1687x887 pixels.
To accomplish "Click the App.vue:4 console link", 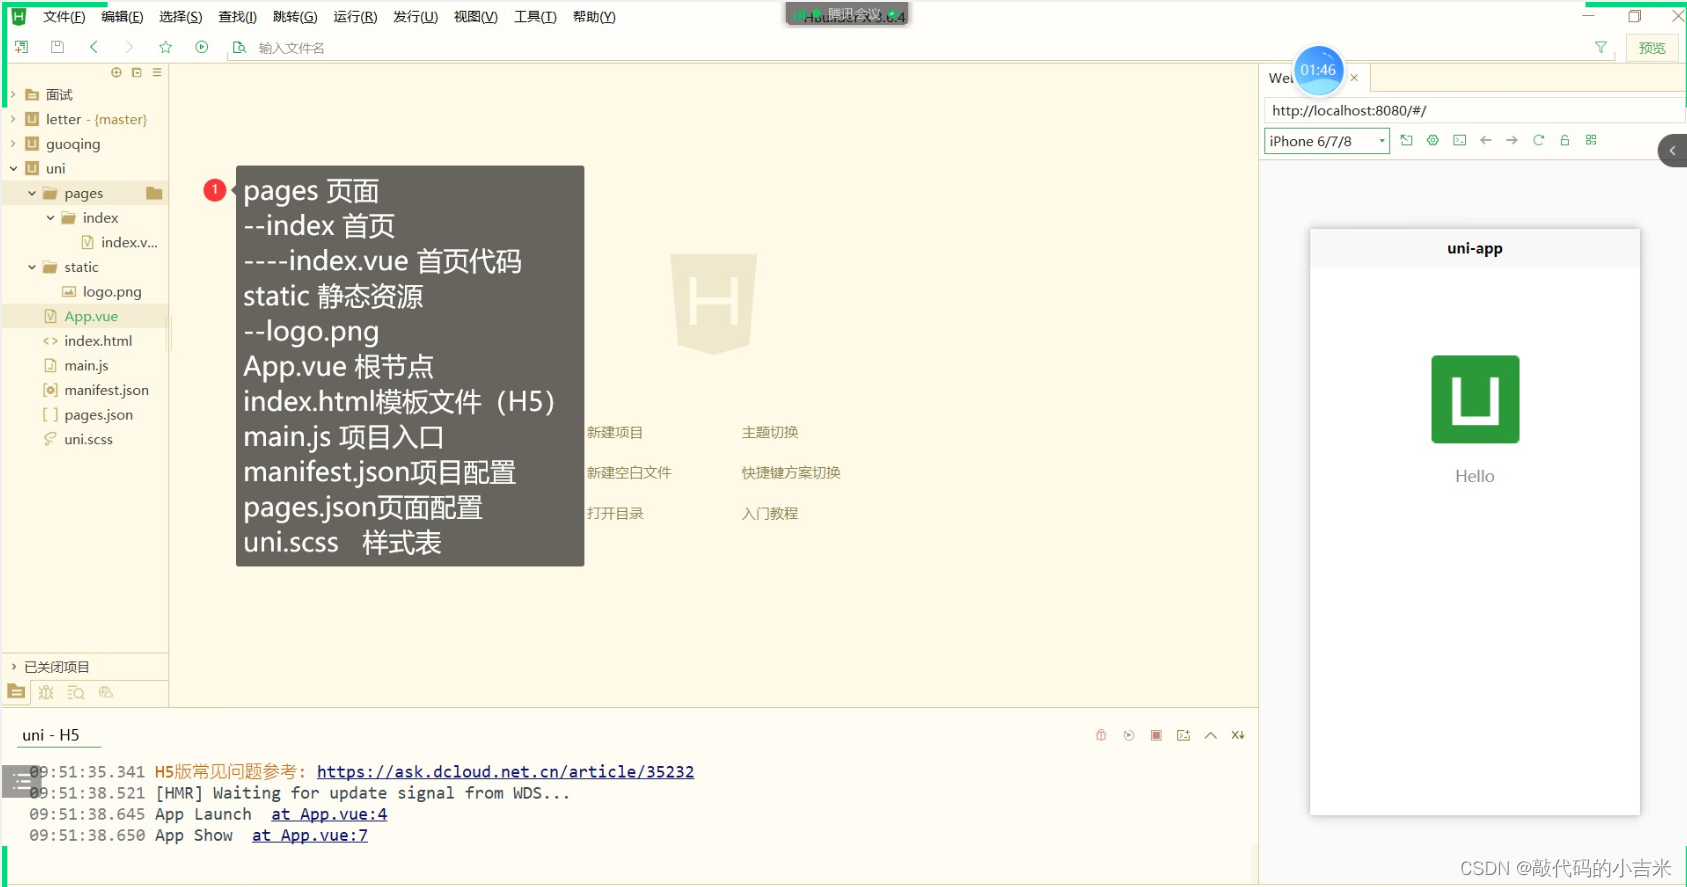I will pyautogui.click(x=329, y=814).
